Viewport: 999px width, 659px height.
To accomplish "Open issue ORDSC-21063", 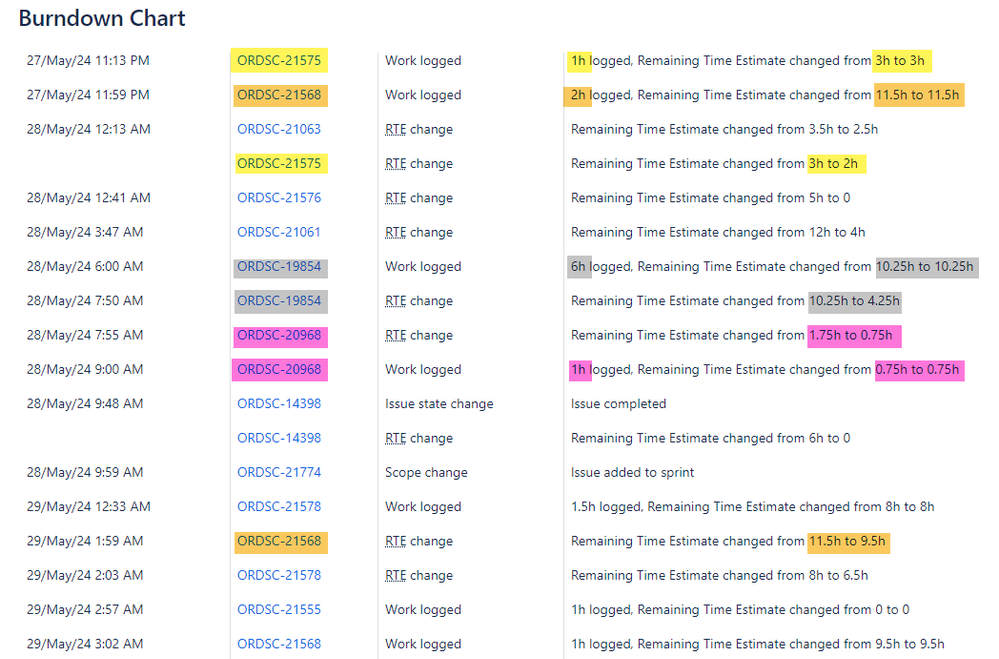I will tap(278, 129).
